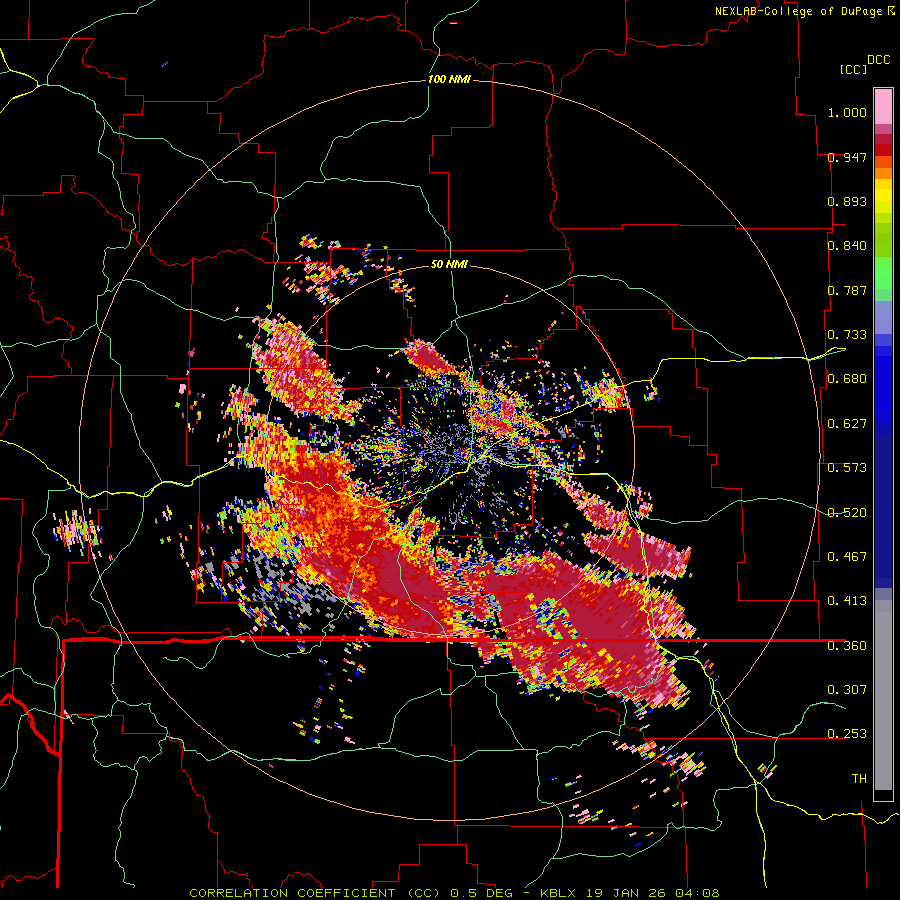This screenshot has width=900, height=900.
Task: Select the 0.307 scale value
Action: (x=847, y=689)
